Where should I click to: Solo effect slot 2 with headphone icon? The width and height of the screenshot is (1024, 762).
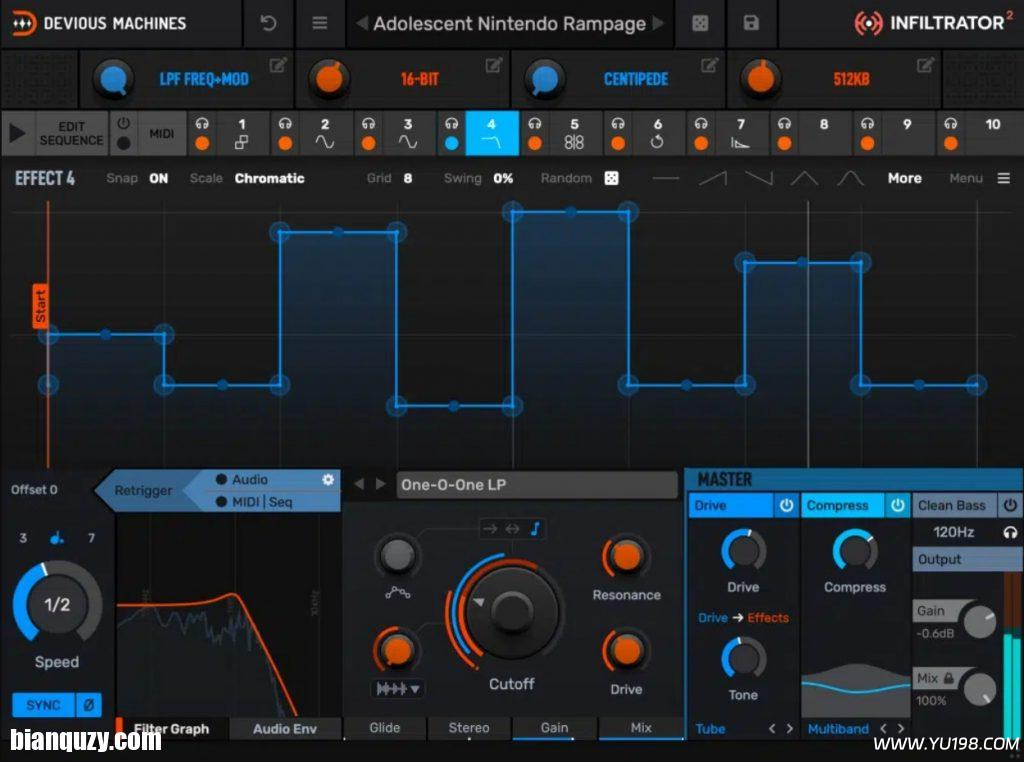point(285,124)
